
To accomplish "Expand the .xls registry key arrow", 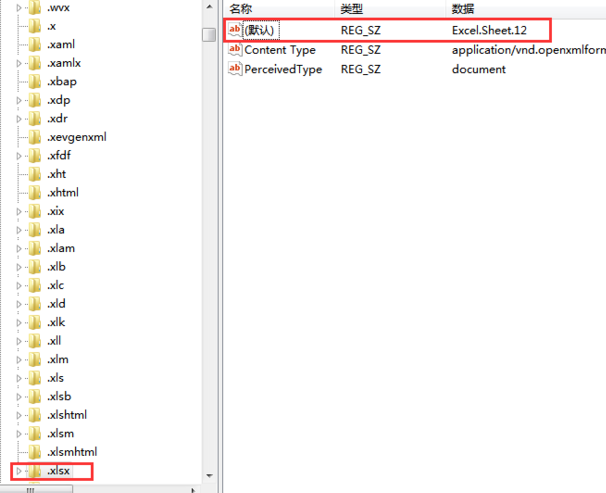I will [x=18, y=378].
